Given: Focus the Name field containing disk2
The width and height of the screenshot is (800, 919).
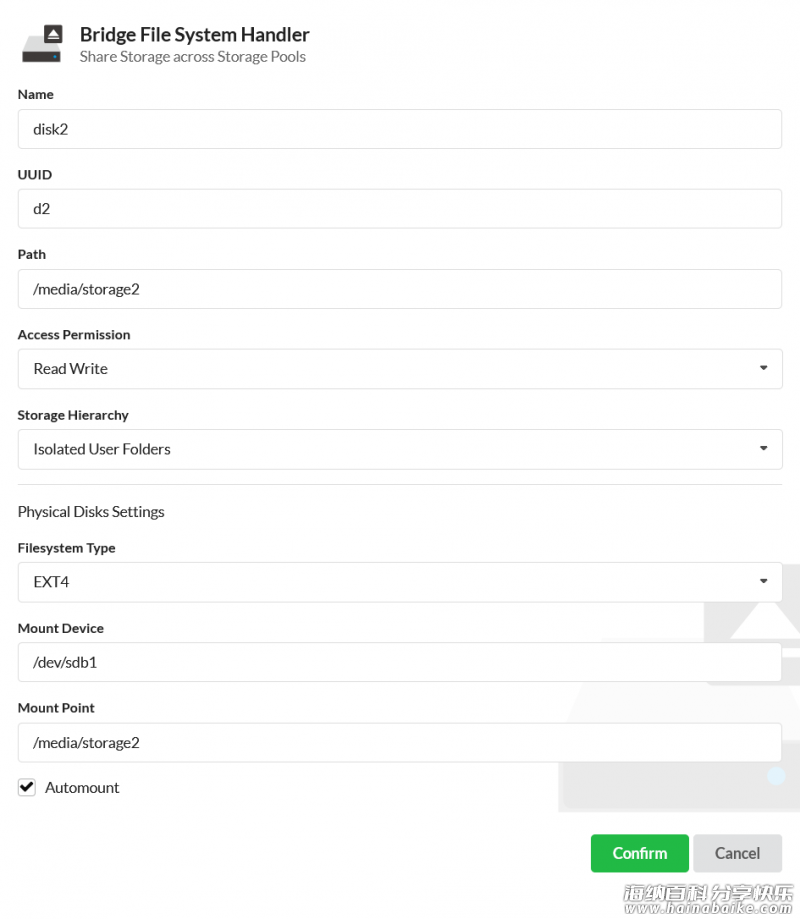Looking at the screenshot, I should point(400,129).
